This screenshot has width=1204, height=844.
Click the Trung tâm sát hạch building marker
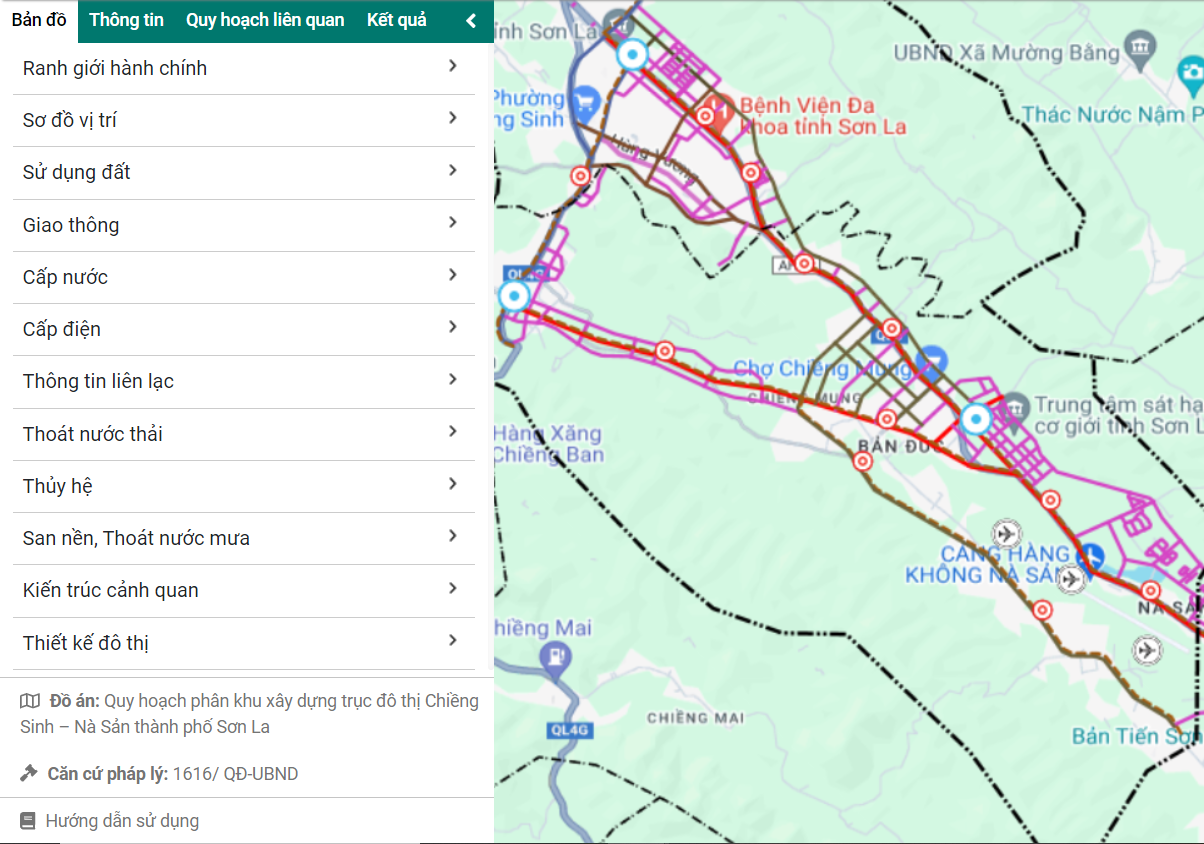(x=1014, y=406)
